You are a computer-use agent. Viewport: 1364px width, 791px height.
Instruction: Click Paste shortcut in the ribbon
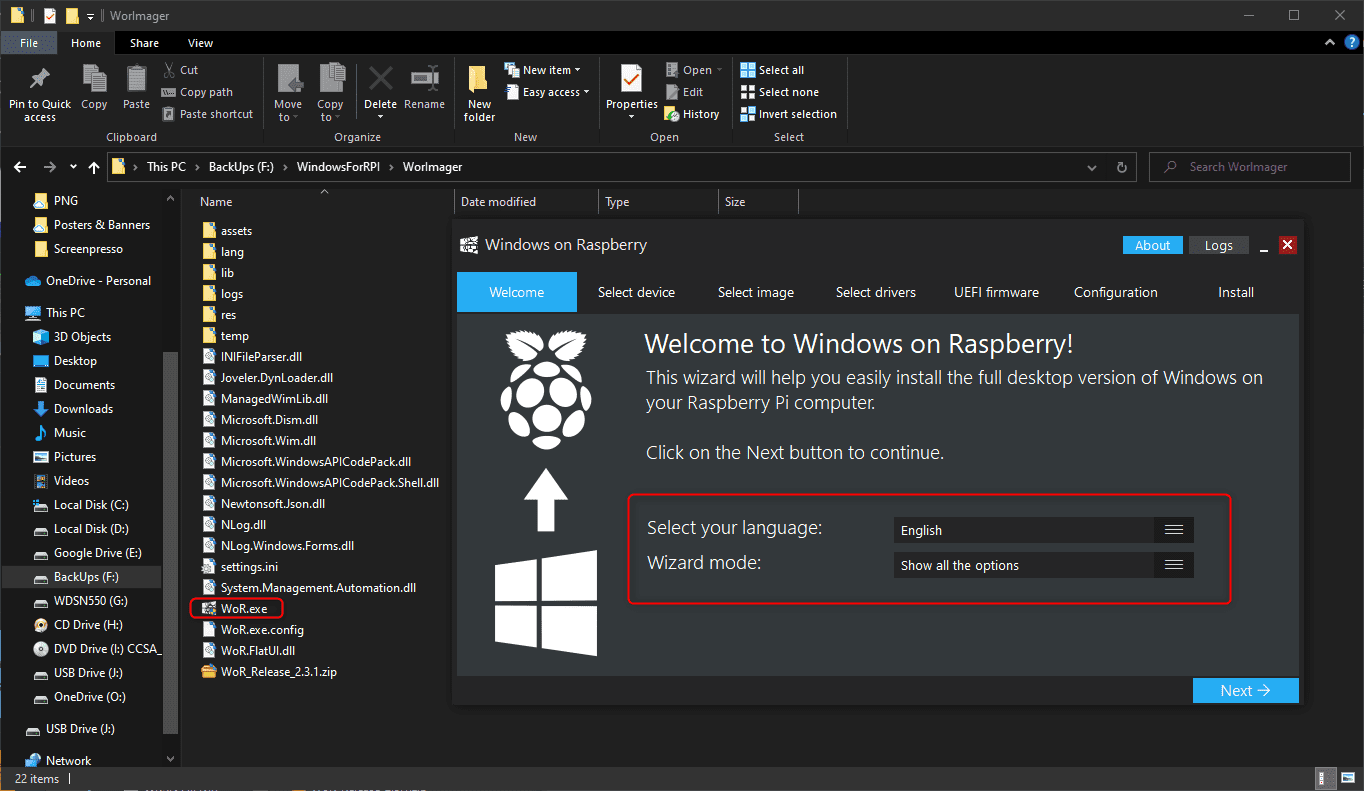click(x=207, y=114)
